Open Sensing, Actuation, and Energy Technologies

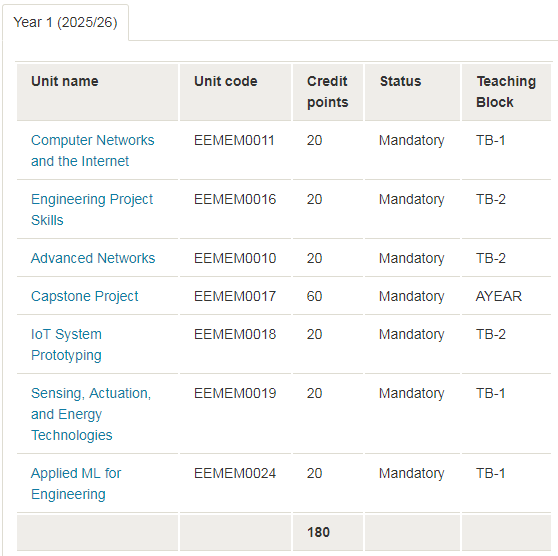91,414
